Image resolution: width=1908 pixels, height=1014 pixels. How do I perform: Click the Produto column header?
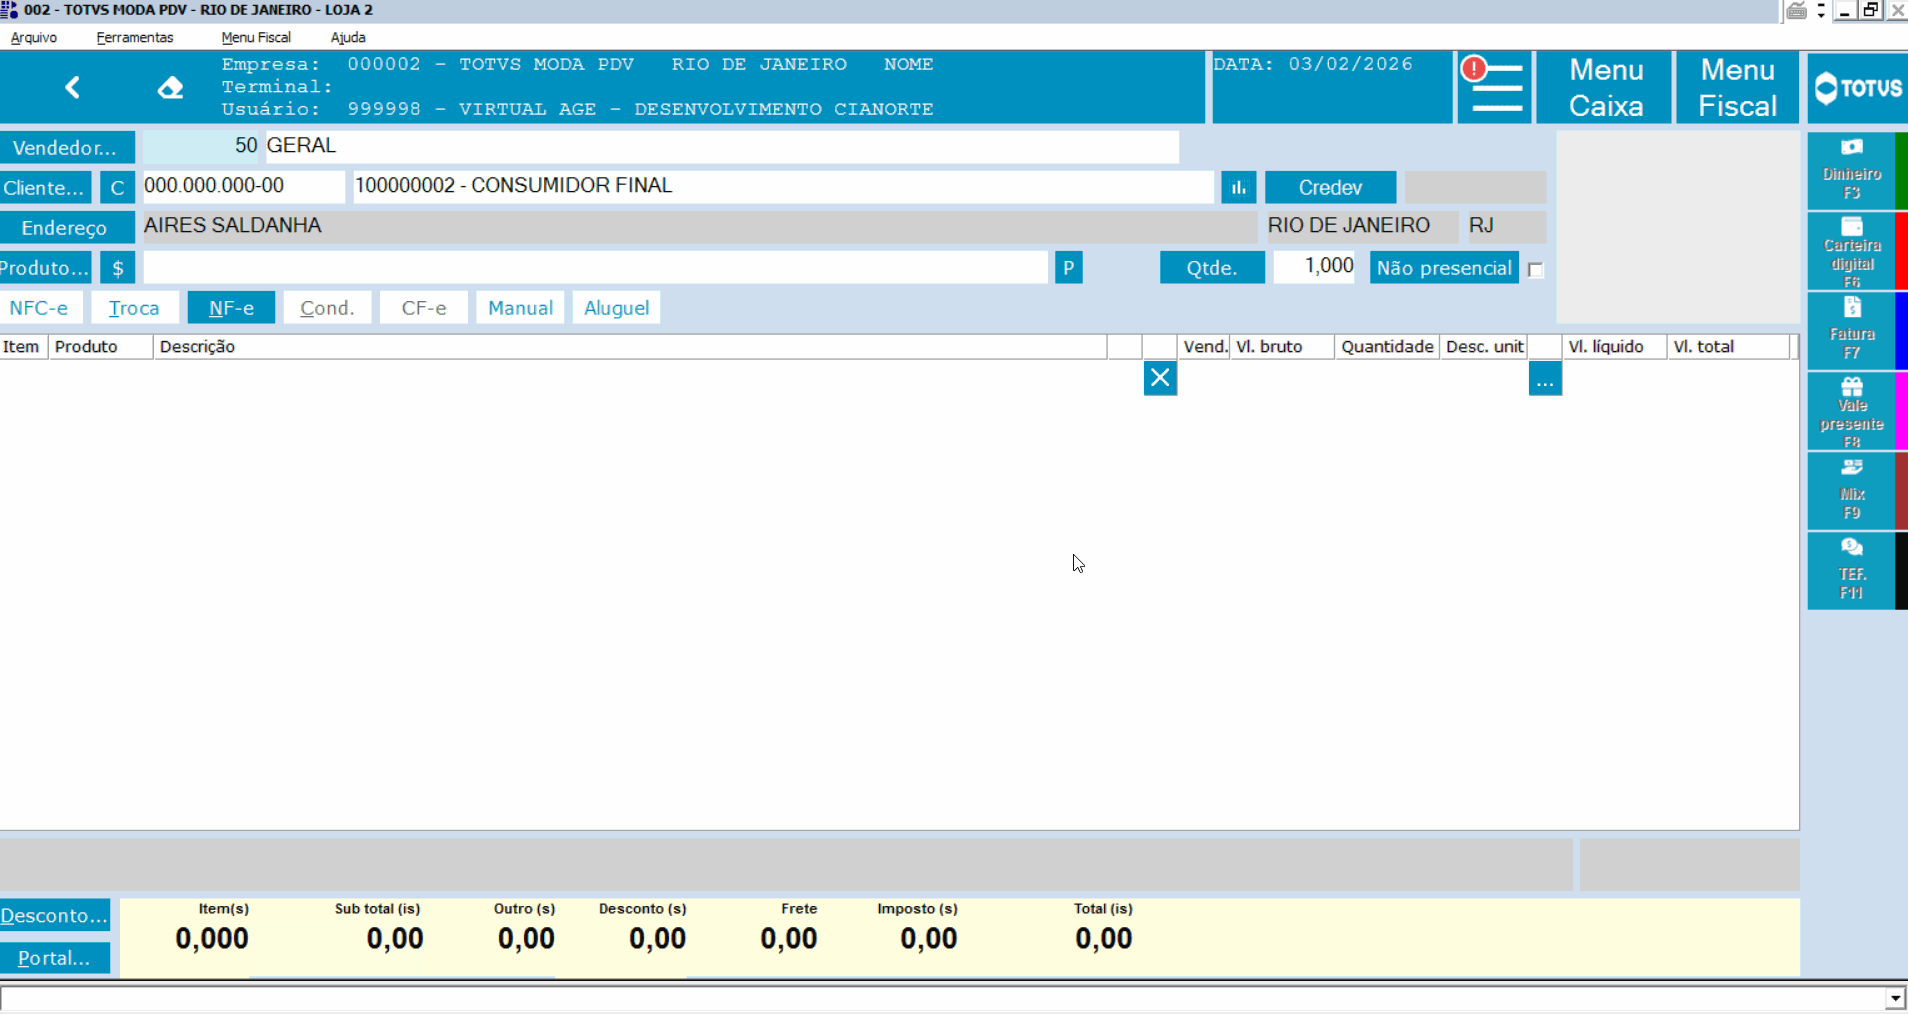coord(101,347)
